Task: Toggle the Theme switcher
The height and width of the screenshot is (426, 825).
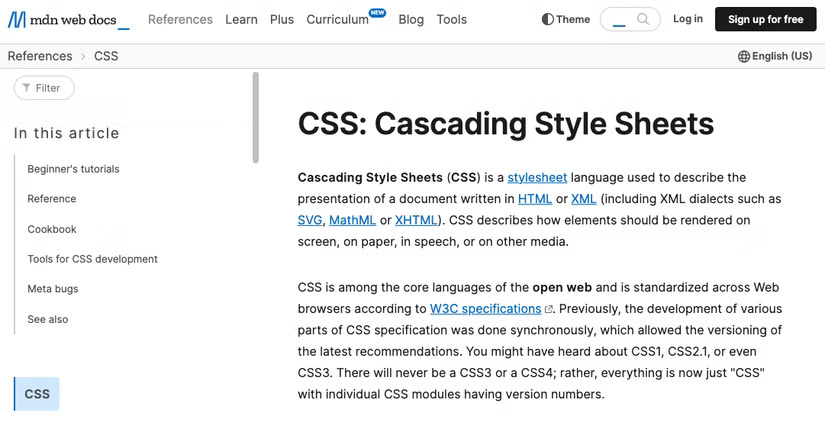Action: pyautogui.click(x=566, y=19)
